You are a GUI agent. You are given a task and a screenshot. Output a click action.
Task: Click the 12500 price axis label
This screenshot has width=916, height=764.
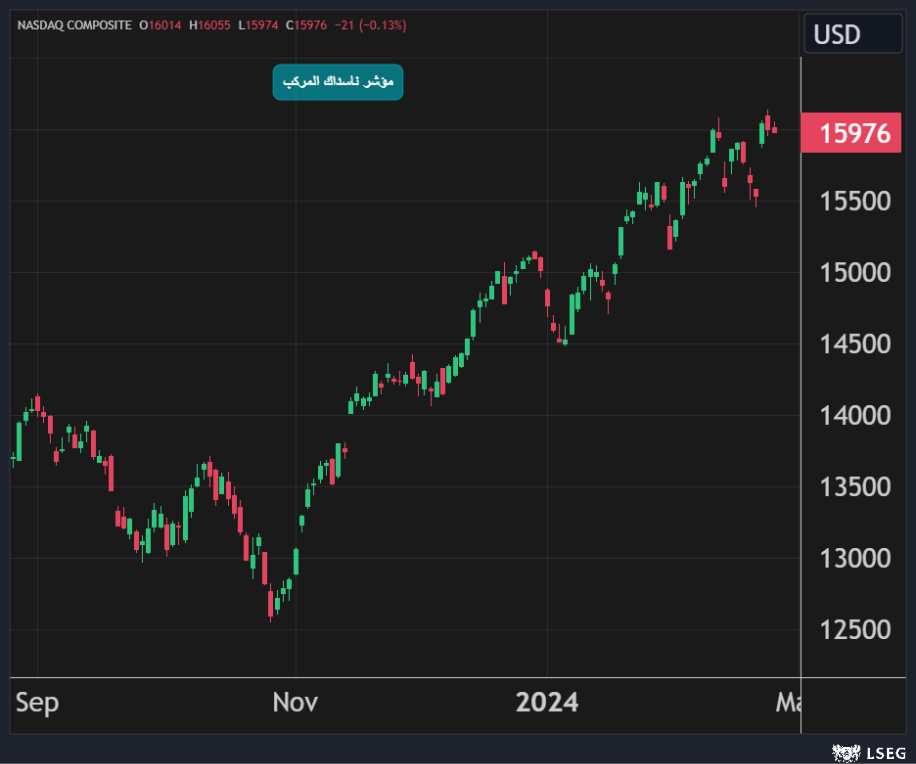[x=855, y=630]
